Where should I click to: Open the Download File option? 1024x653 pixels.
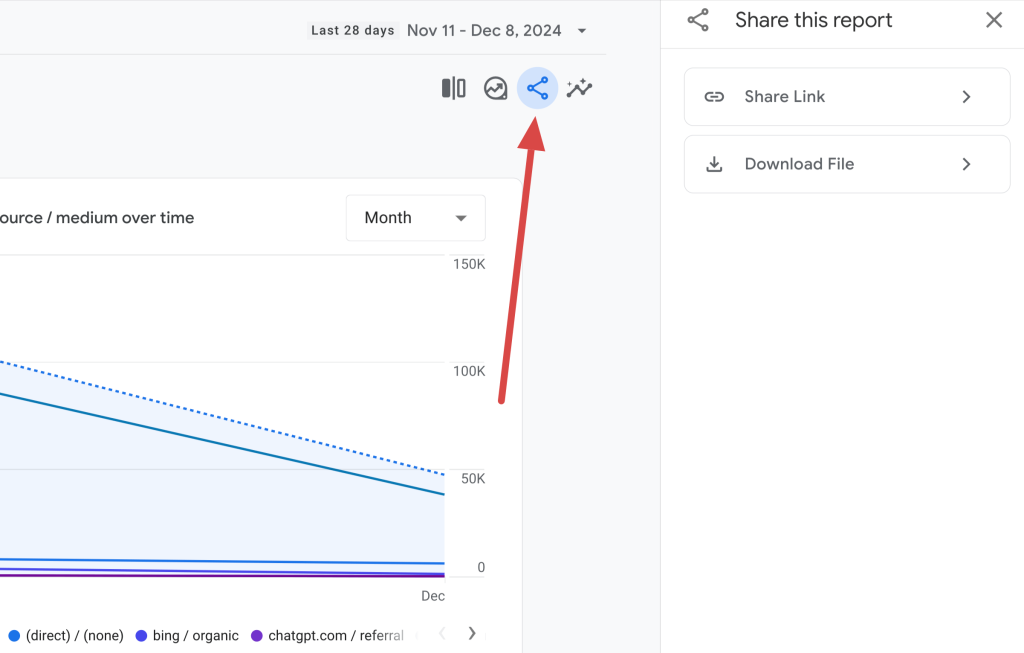(x=847, y=164)
